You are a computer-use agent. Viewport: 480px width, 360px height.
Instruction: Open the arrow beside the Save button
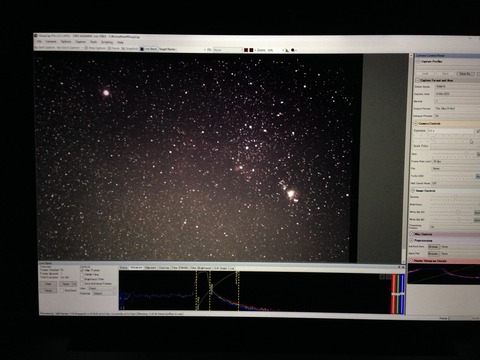pyautogui.click(x=75, y=284)
